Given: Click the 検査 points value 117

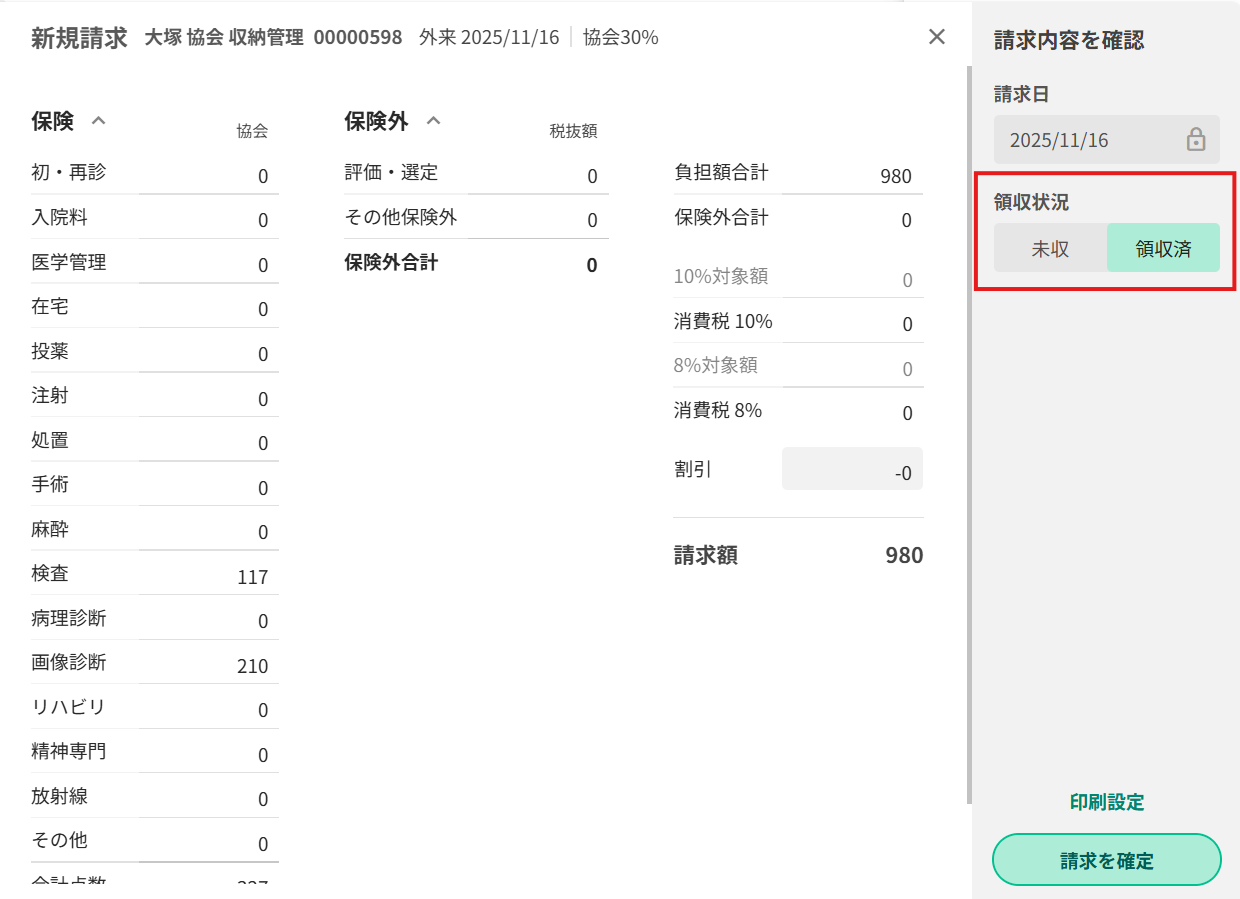Looking at the screenshot, I should pyautogui.click(x=252, y=577).
